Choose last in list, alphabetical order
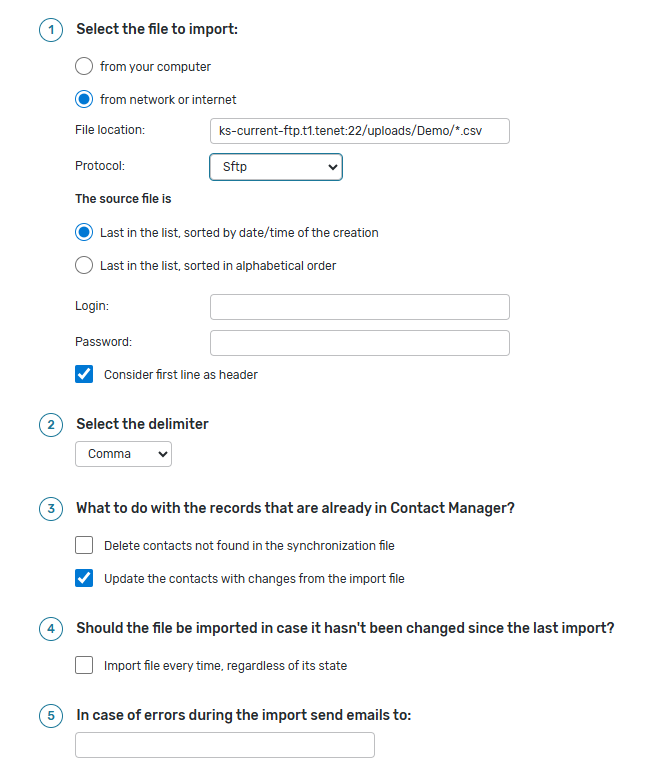The image size is (657, 771). point(84,266)
